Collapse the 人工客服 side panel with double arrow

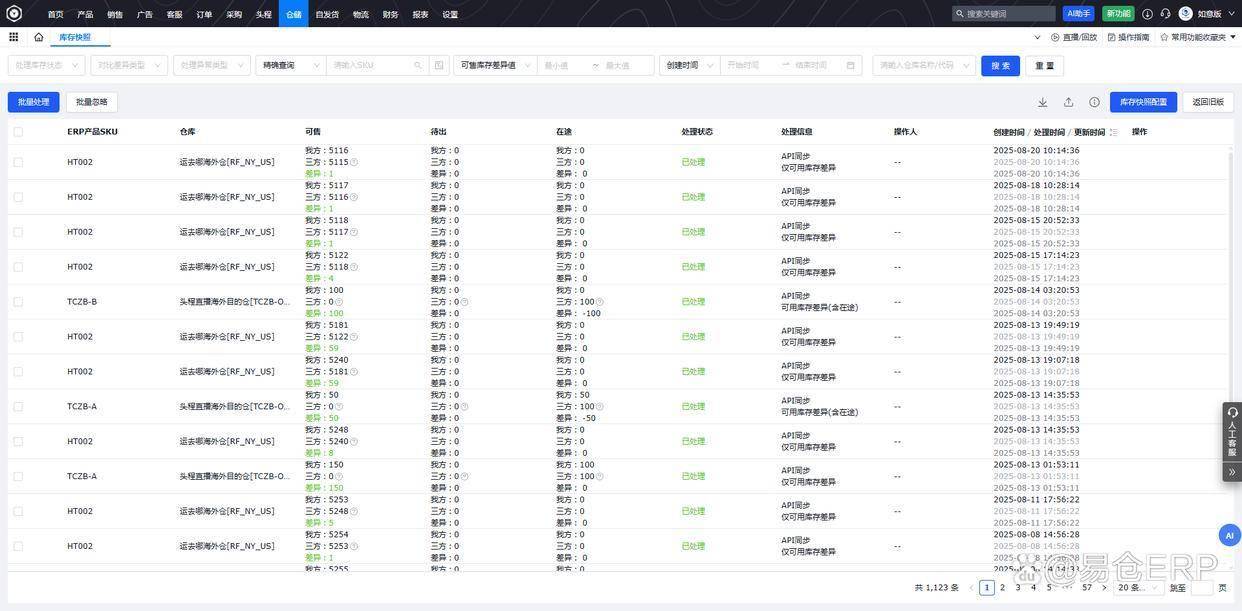click(x=1232, y=472)
